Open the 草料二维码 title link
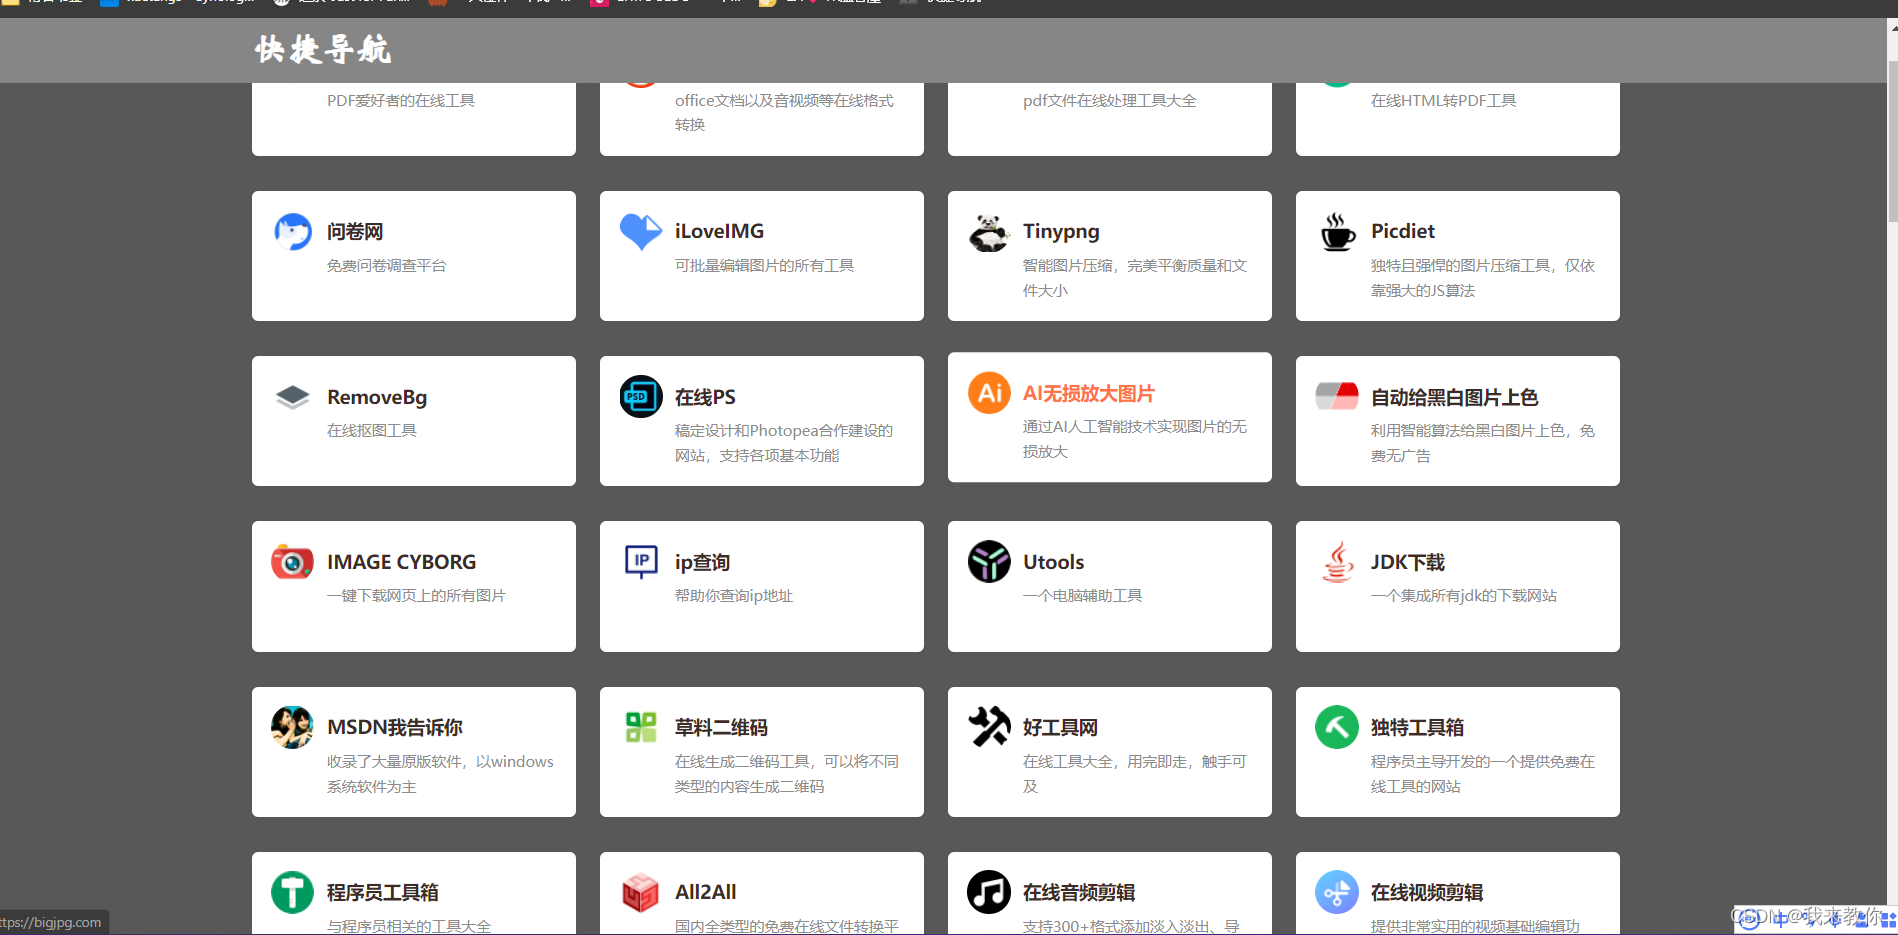 (x=721, y=727)
